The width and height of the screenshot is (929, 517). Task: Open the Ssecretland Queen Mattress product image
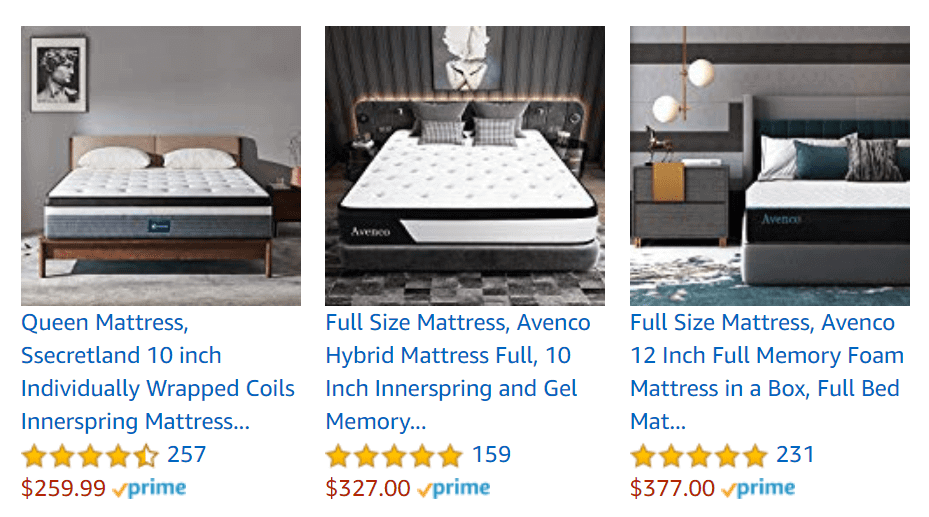pyautogui.click(x=161, y=166)
